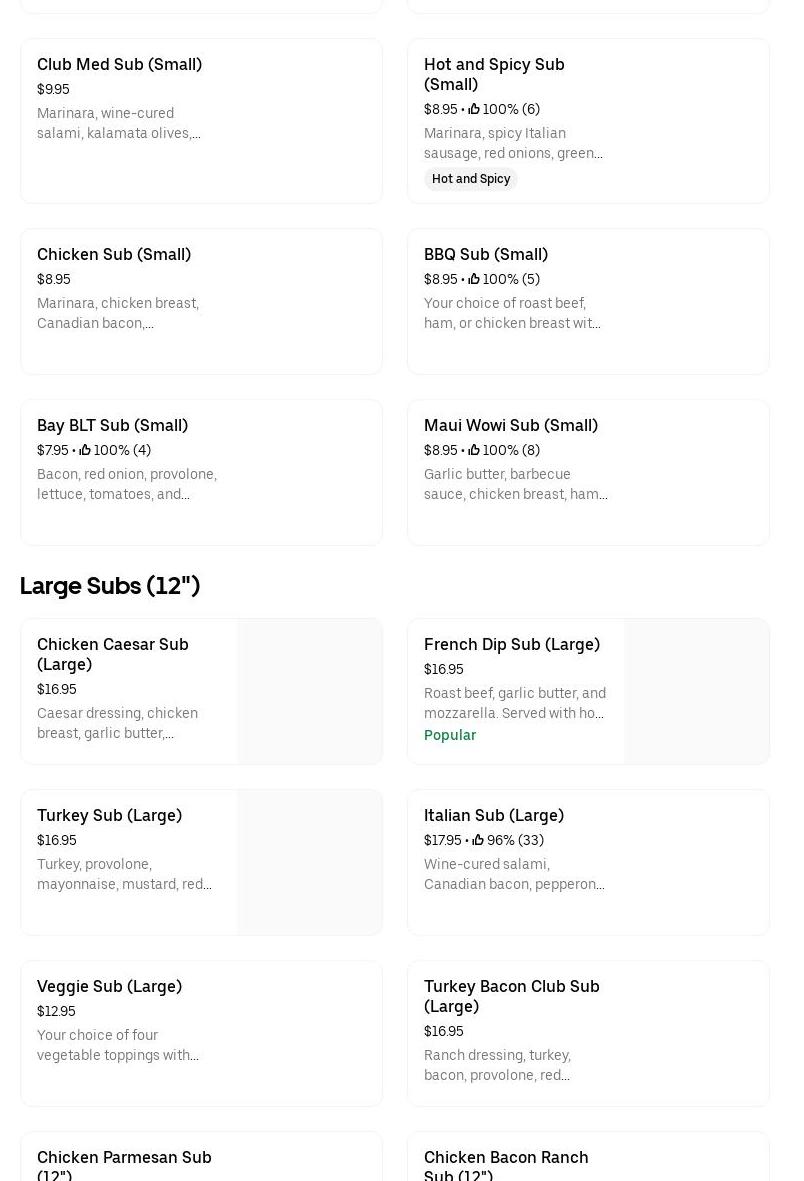Click thumbs-up icon on Bay BLT Sub
The height and width of the screenshot is (1181, 804).
[x=85, y=450]
